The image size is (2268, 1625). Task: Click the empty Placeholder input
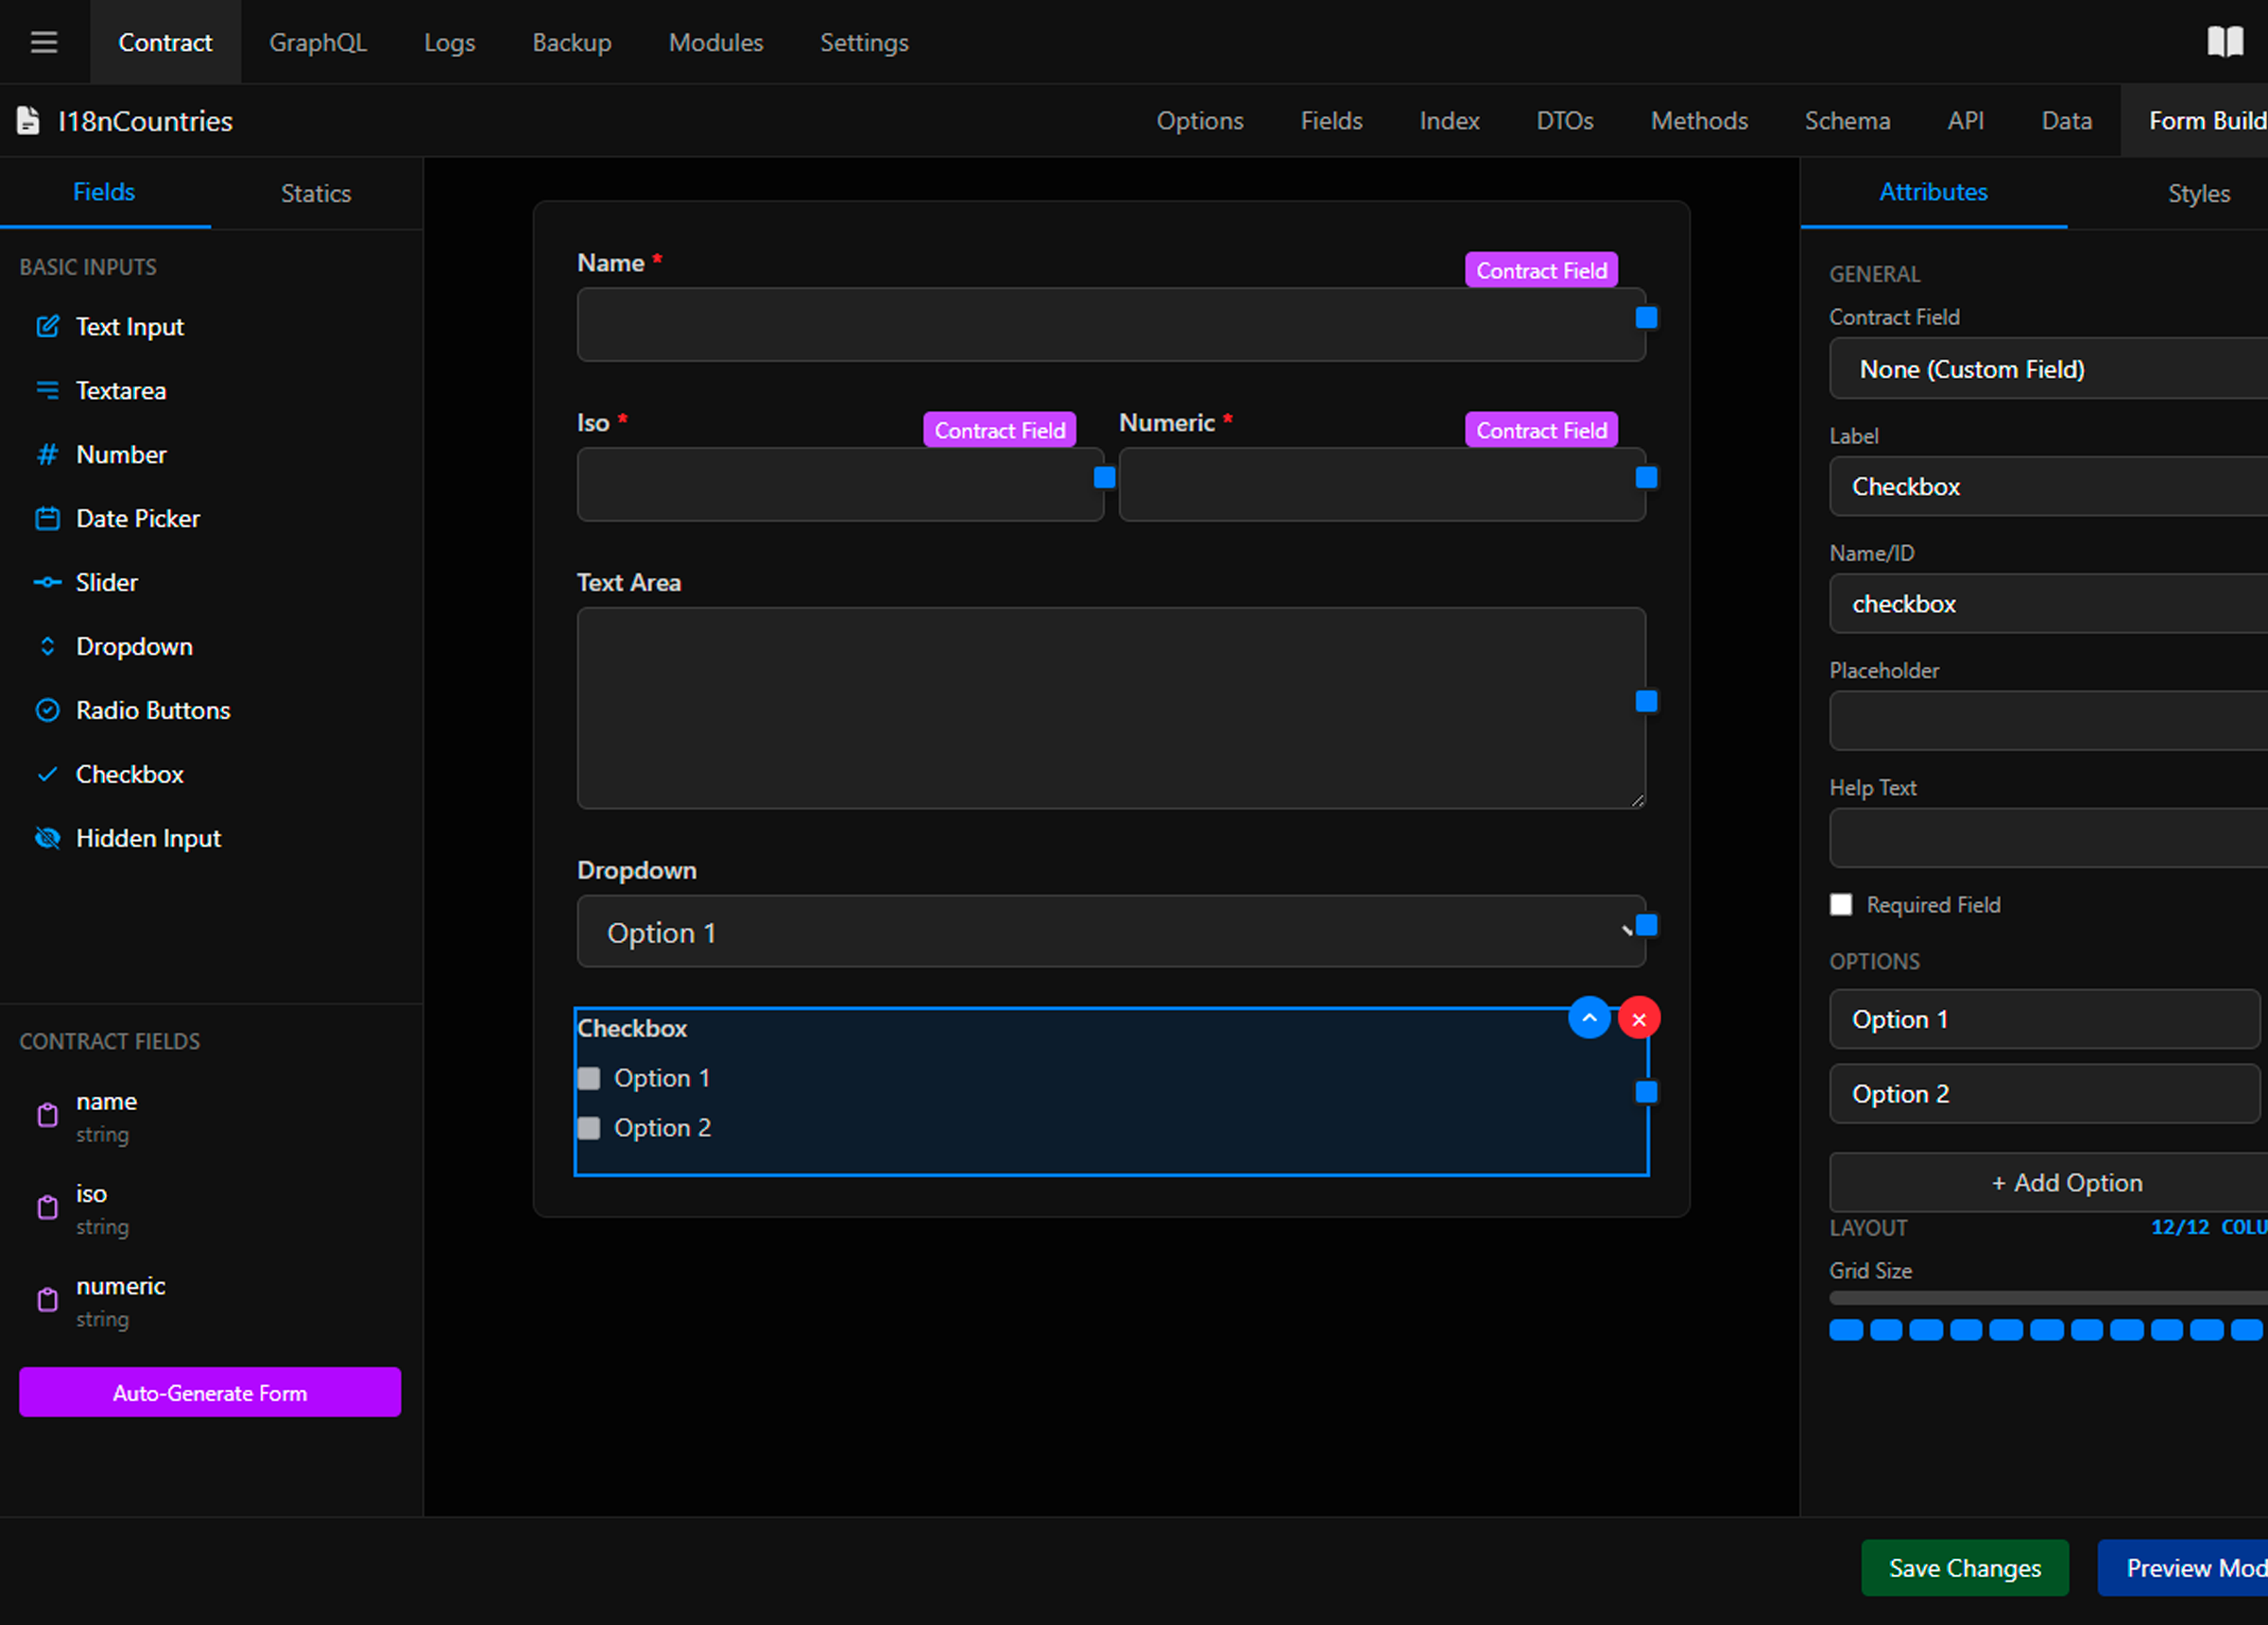[x=2048, y=721]
